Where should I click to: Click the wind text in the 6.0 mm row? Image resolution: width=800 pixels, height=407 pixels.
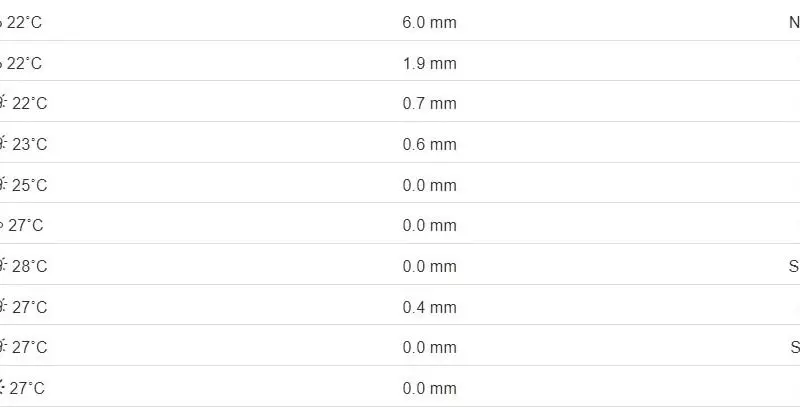point(794,22)
